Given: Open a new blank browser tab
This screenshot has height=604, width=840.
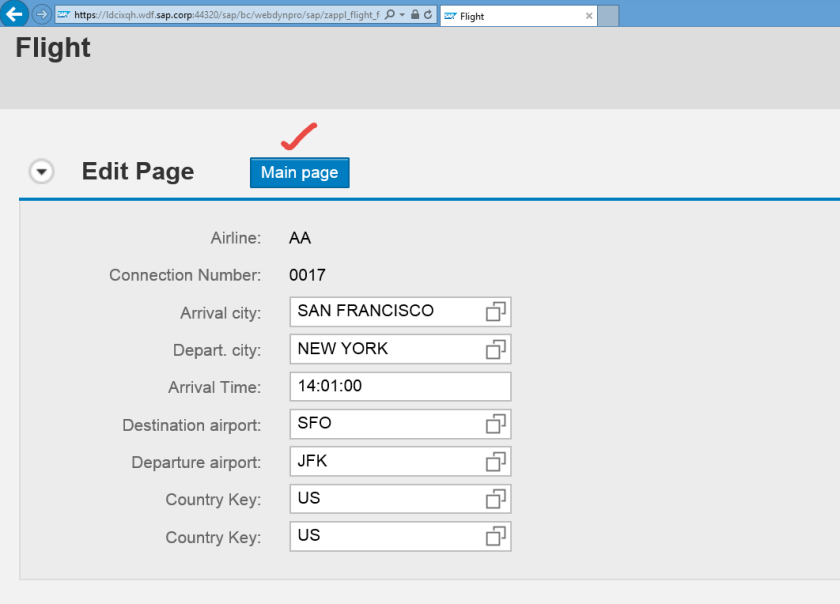Looking at the screenshot, I should click(608, 16).
